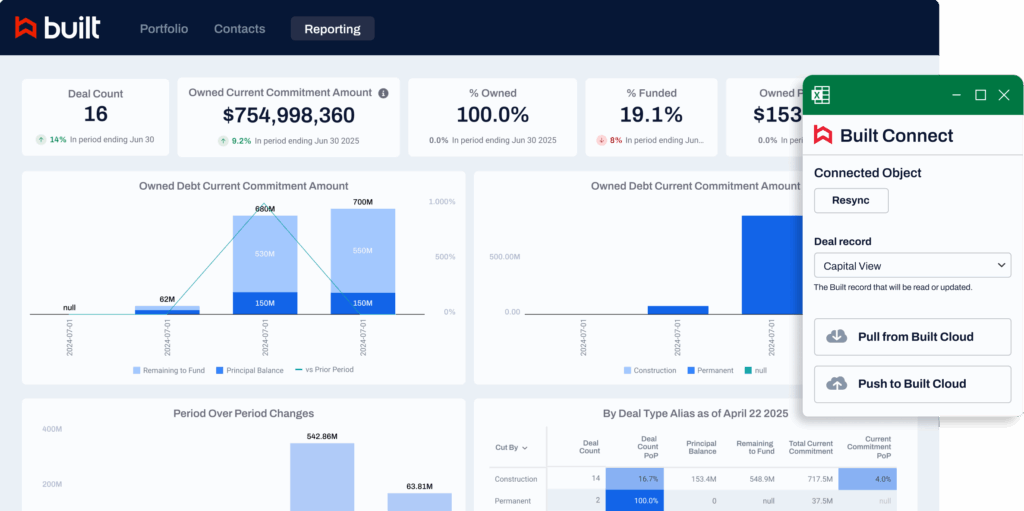The height and width of the screenshot is (511, 1024).
Task: Click the red down arrow under % Funded
Action: pos(601,140)
